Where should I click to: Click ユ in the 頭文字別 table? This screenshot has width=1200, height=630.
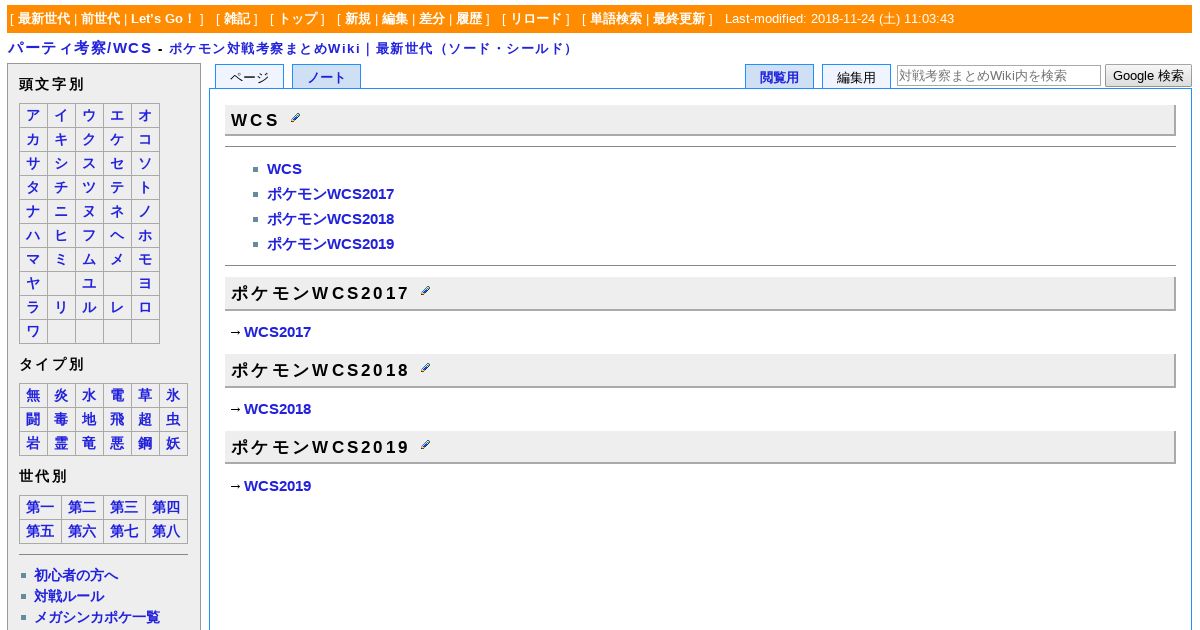pos(89,284)
